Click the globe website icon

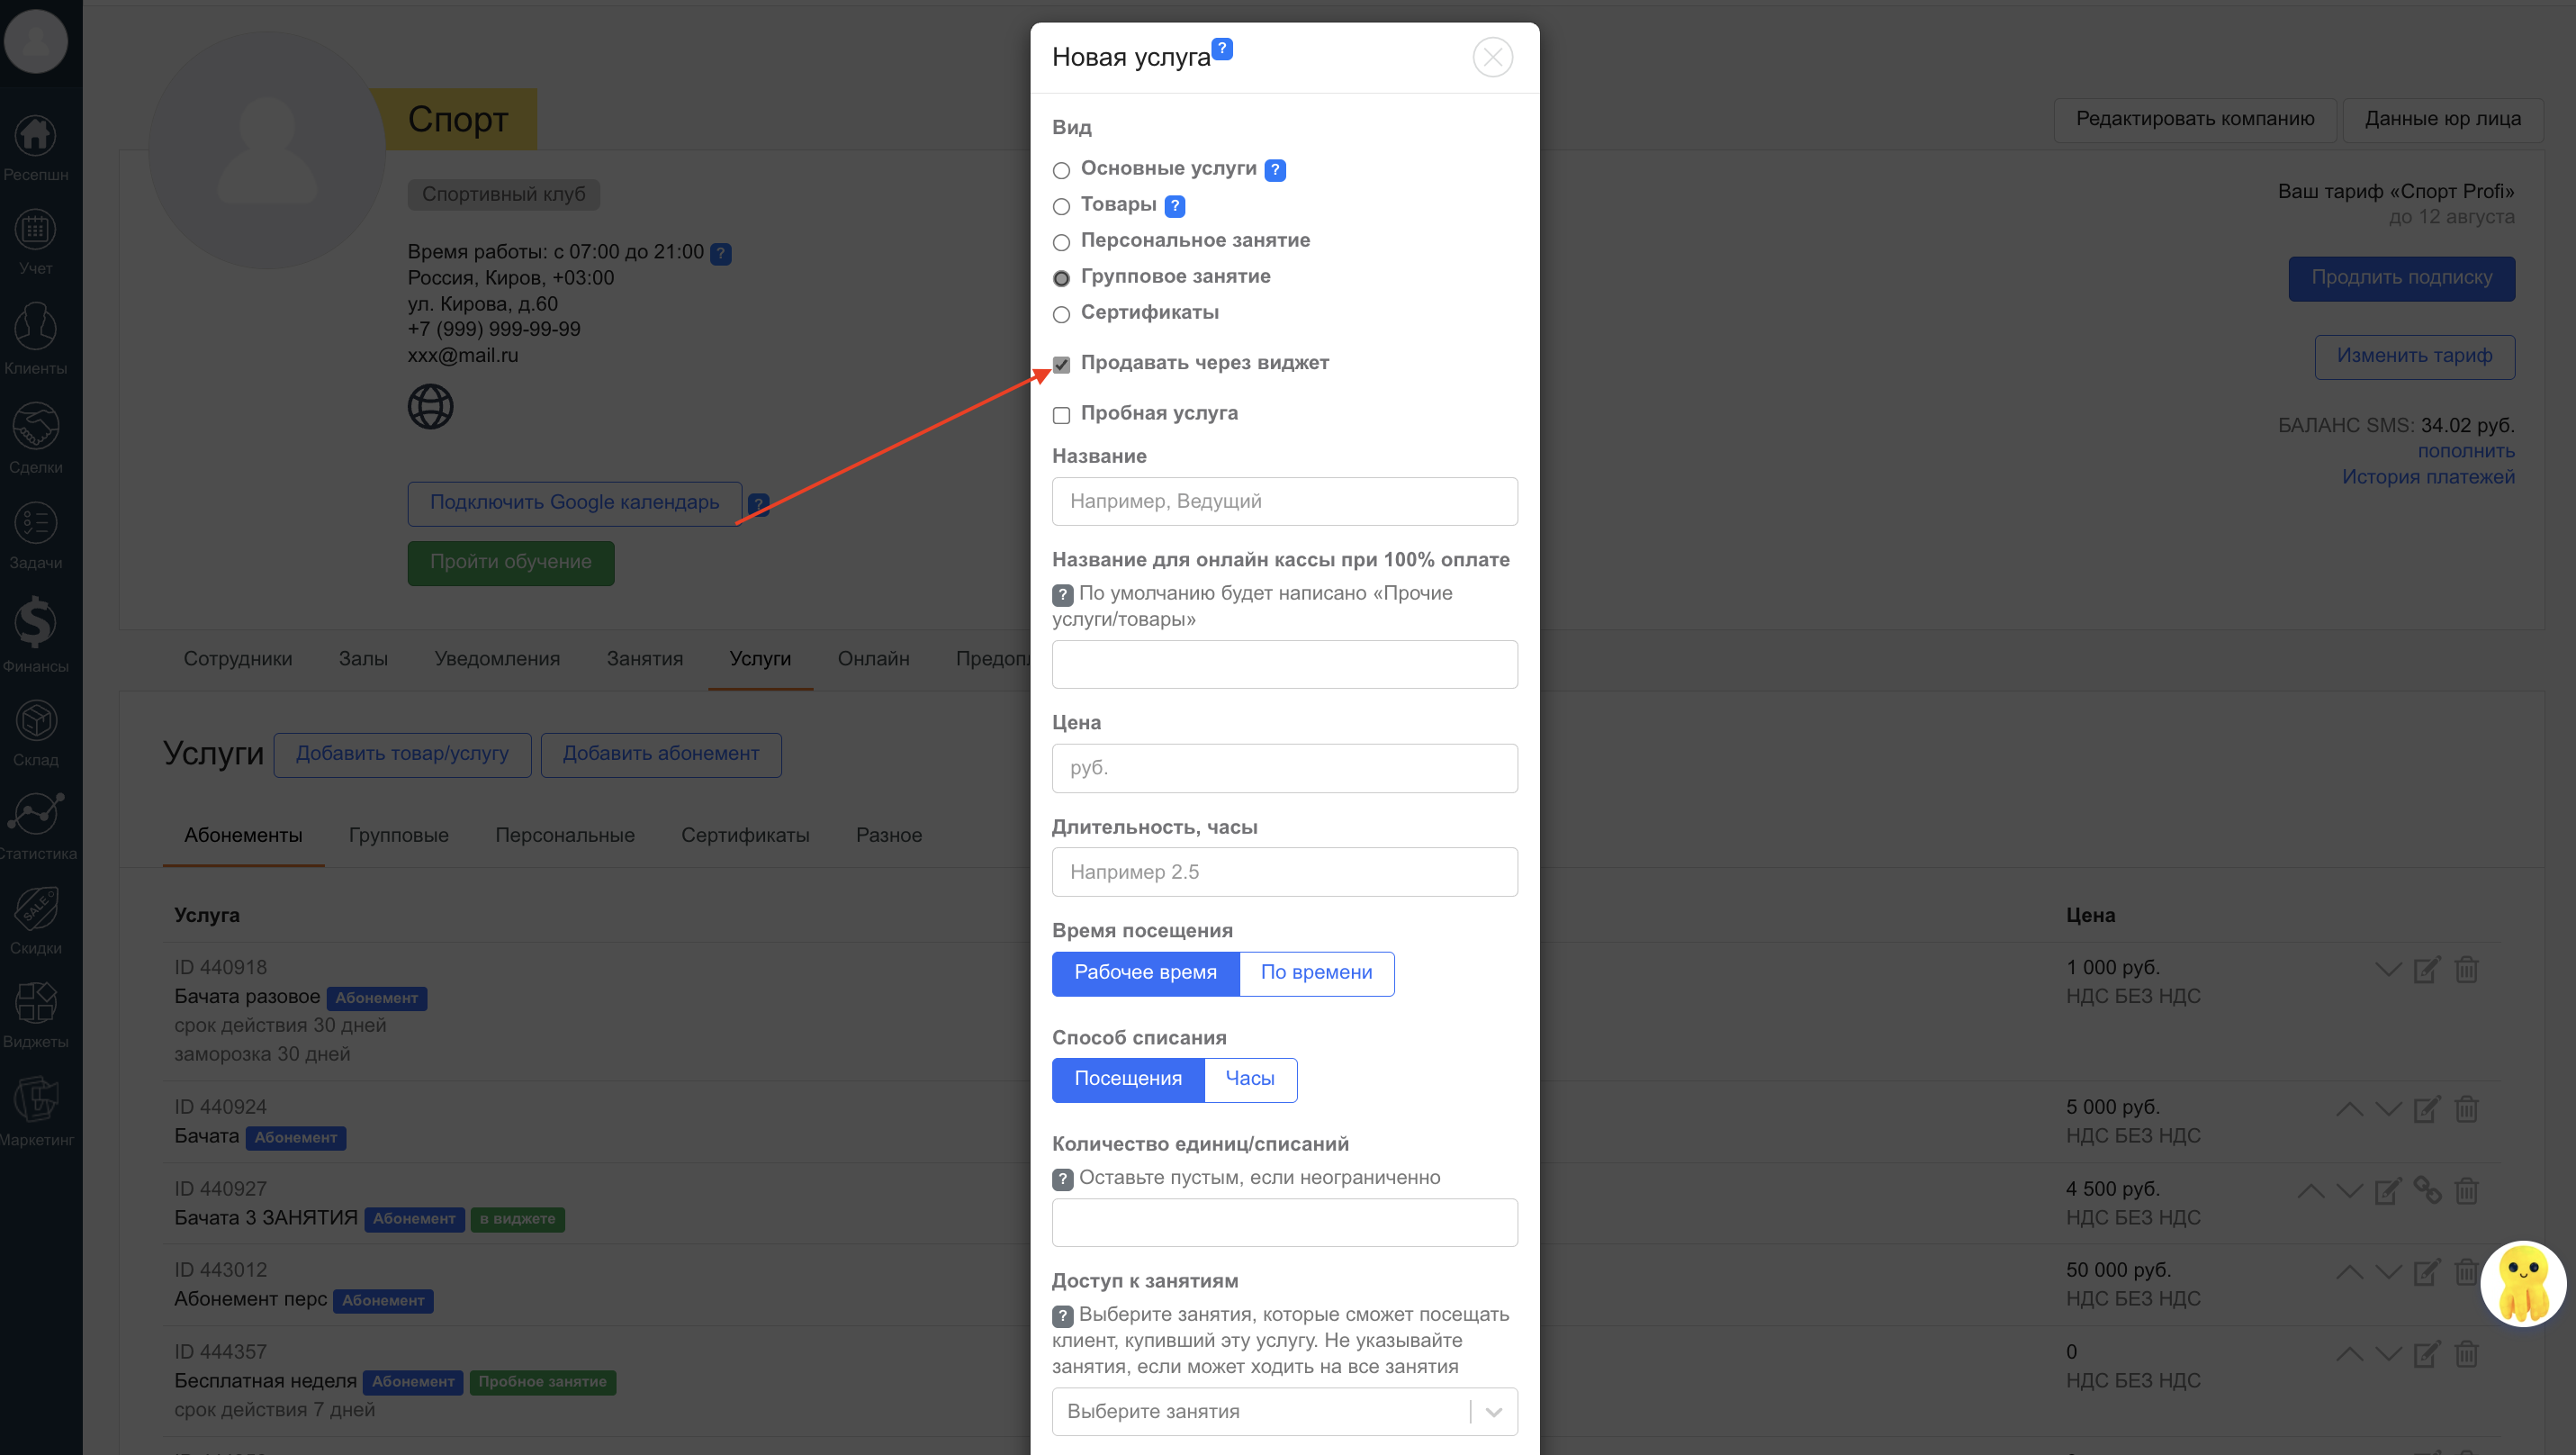pyautogui.click(x=430, y=407)
